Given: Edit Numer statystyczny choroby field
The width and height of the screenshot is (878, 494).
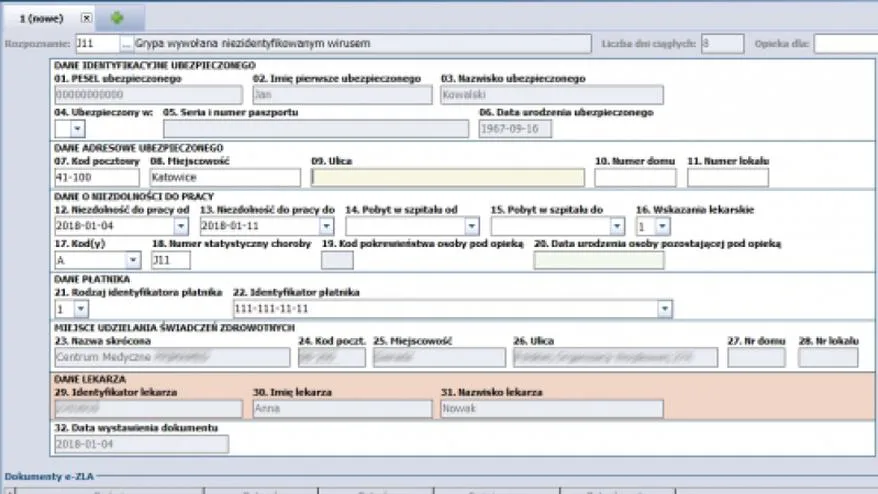Looking at the screenshot, I should click(171, 260).
